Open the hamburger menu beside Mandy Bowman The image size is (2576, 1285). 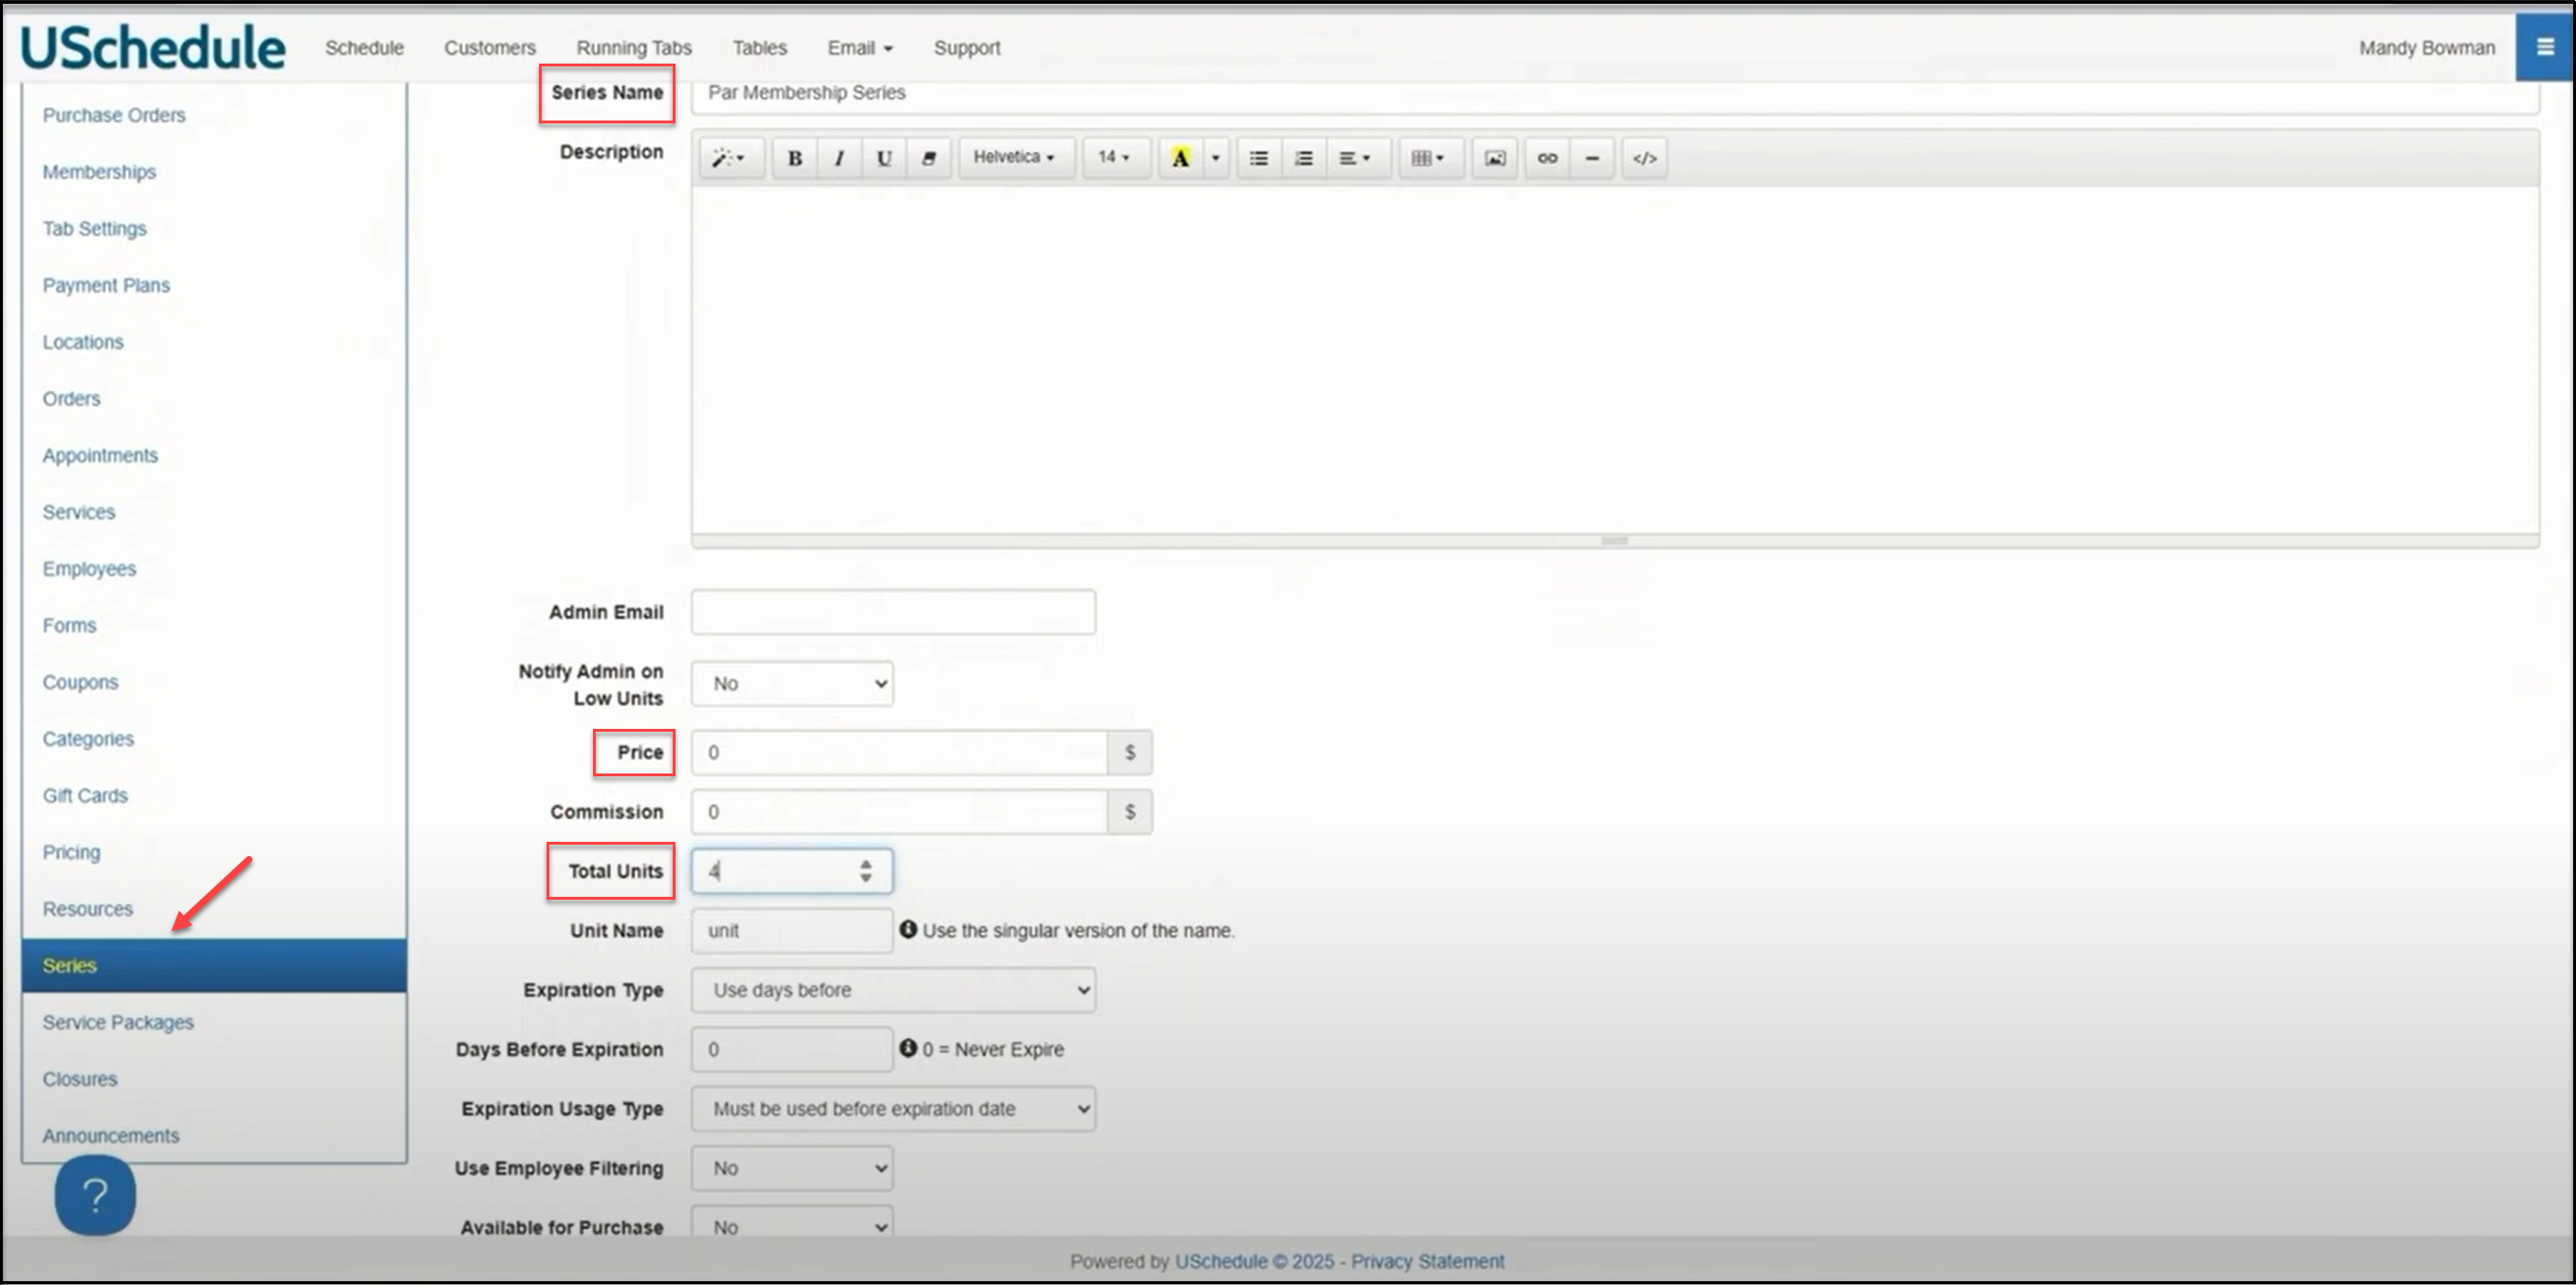(2545, 47)
